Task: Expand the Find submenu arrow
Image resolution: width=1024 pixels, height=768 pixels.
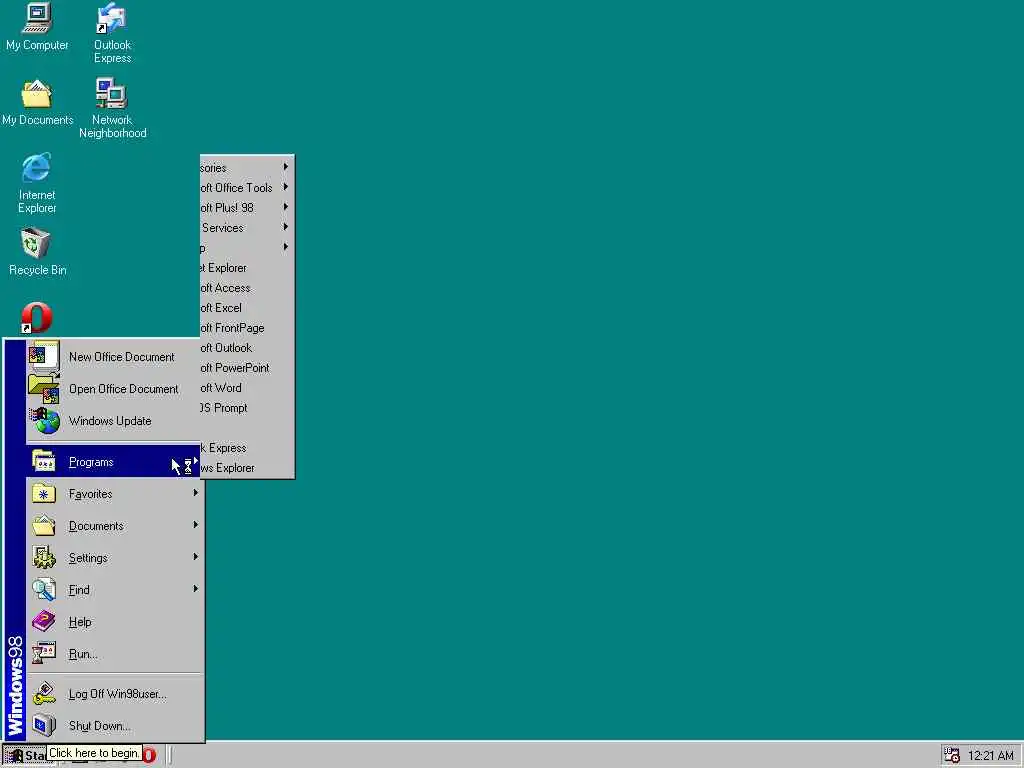Action: [x=195, y=589]
